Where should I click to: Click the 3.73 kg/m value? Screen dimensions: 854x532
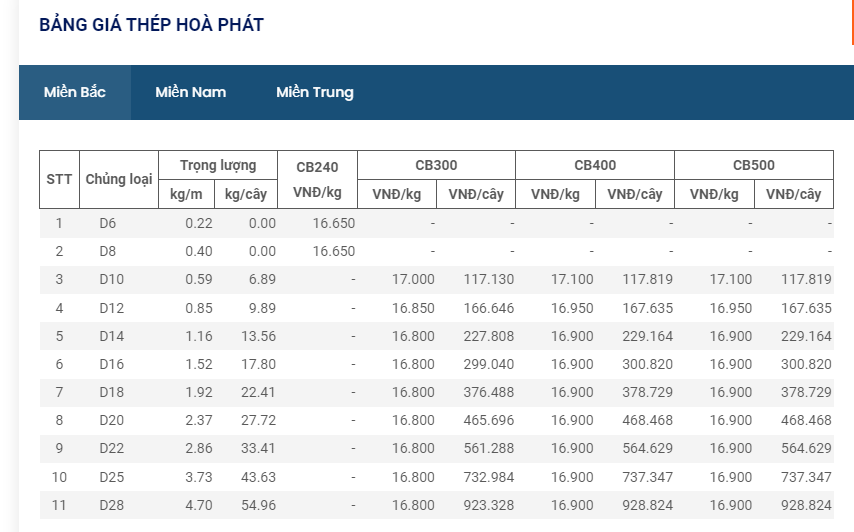(199, 477)
